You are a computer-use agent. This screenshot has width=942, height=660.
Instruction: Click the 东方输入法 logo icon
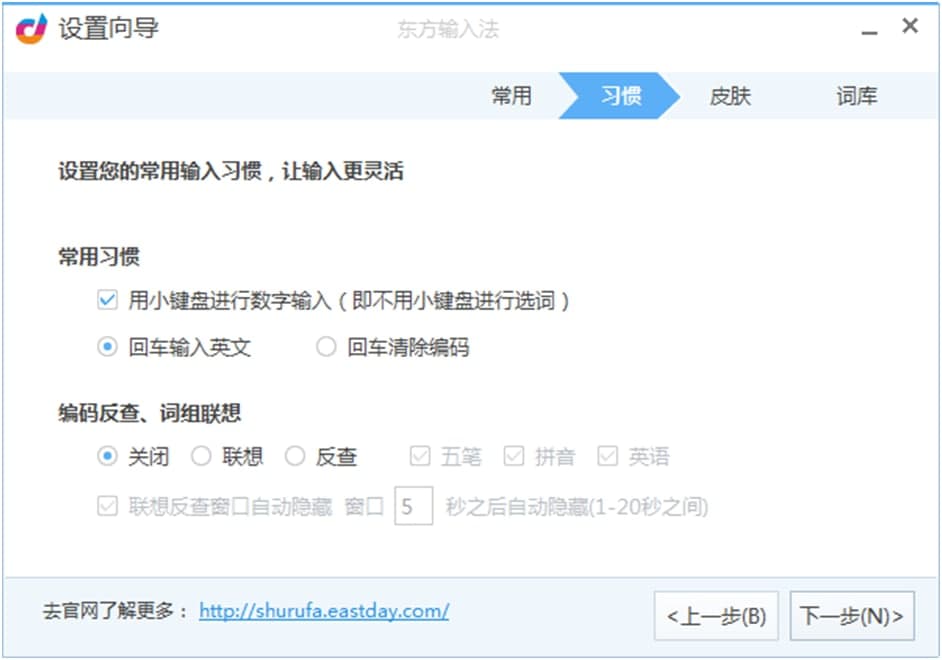[x=31, y=29]
